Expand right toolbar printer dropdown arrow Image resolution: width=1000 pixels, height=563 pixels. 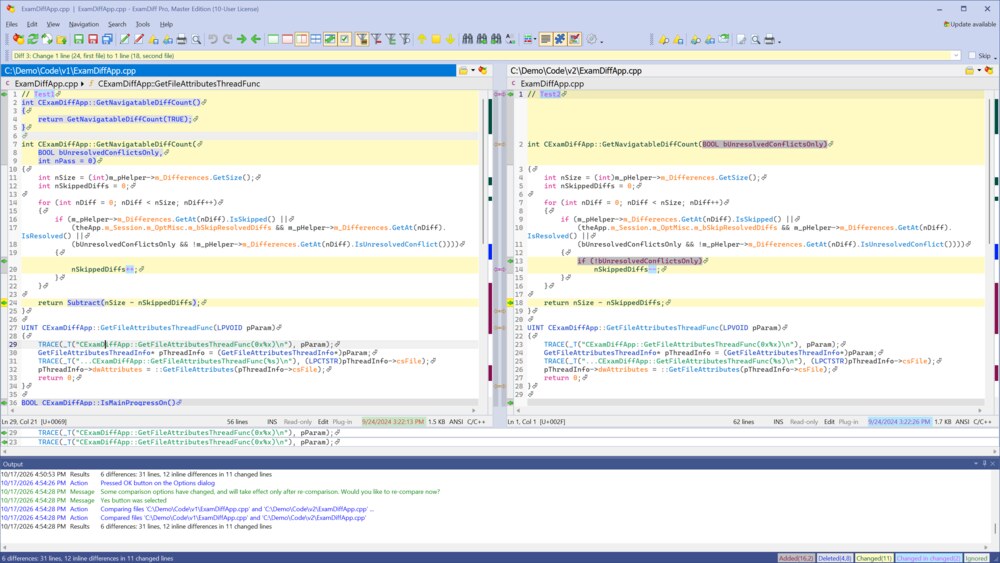tap(779, 41)
